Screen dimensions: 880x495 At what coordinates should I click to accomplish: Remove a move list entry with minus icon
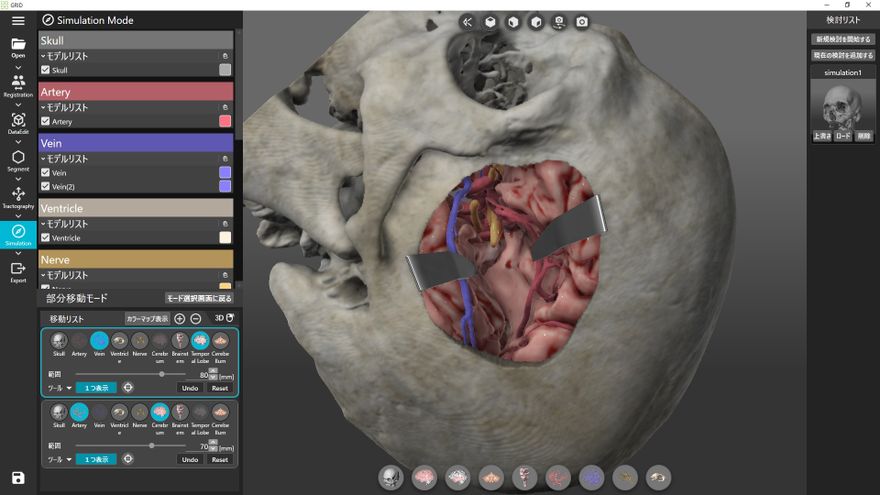tap(196, 319)
